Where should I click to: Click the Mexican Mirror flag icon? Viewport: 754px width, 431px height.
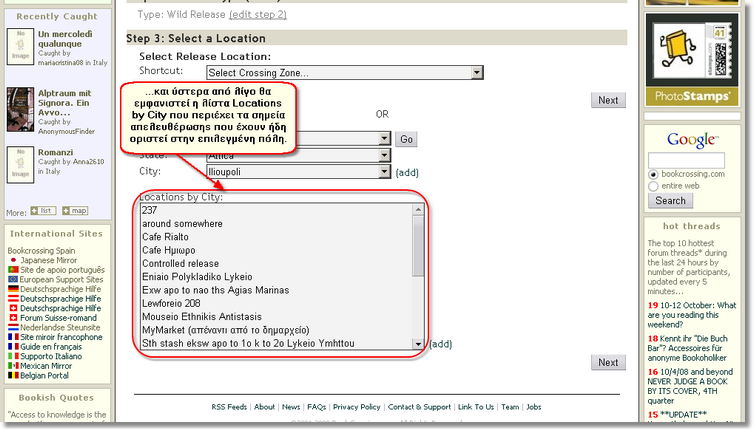coord(12,366)
